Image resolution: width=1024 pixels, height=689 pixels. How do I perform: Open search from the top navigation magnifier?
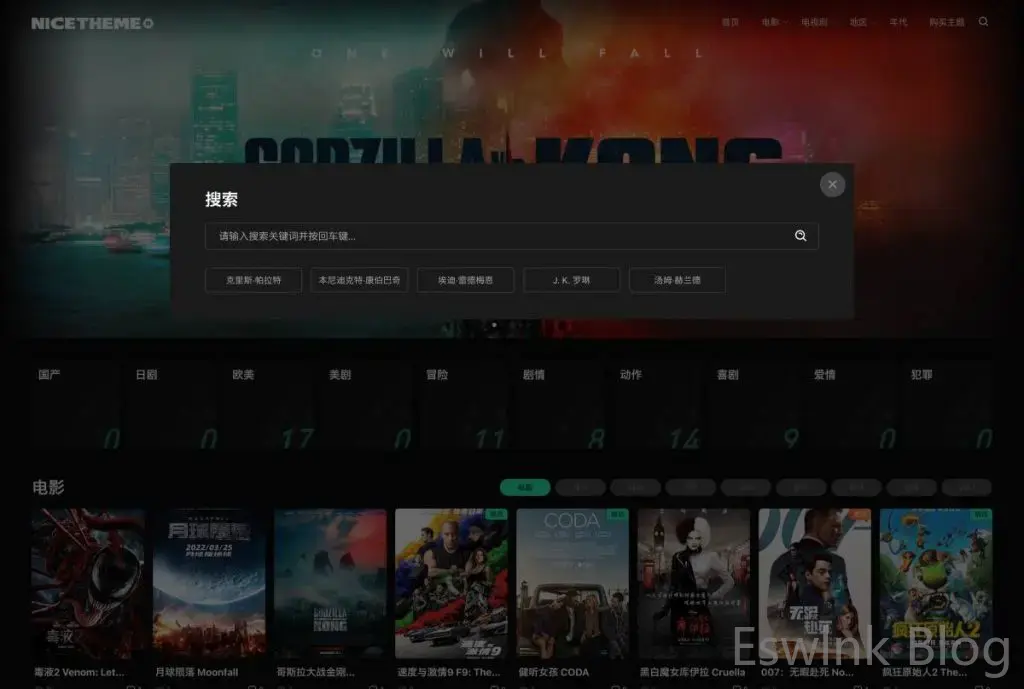(x=983, y=22)
